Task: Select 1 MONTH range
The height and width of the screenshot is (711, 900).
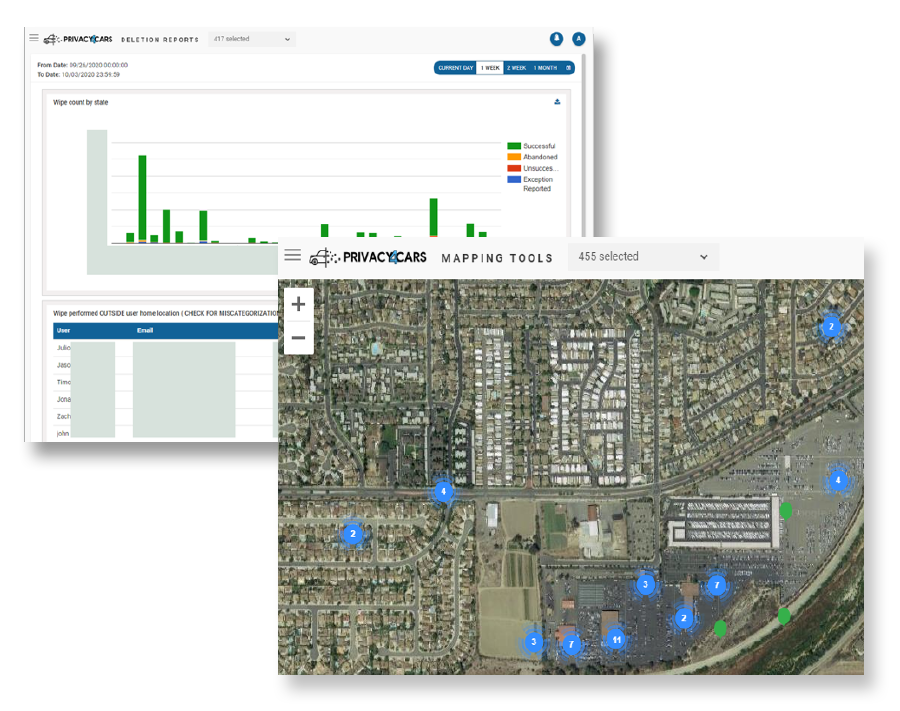Action: pos(545,68)
